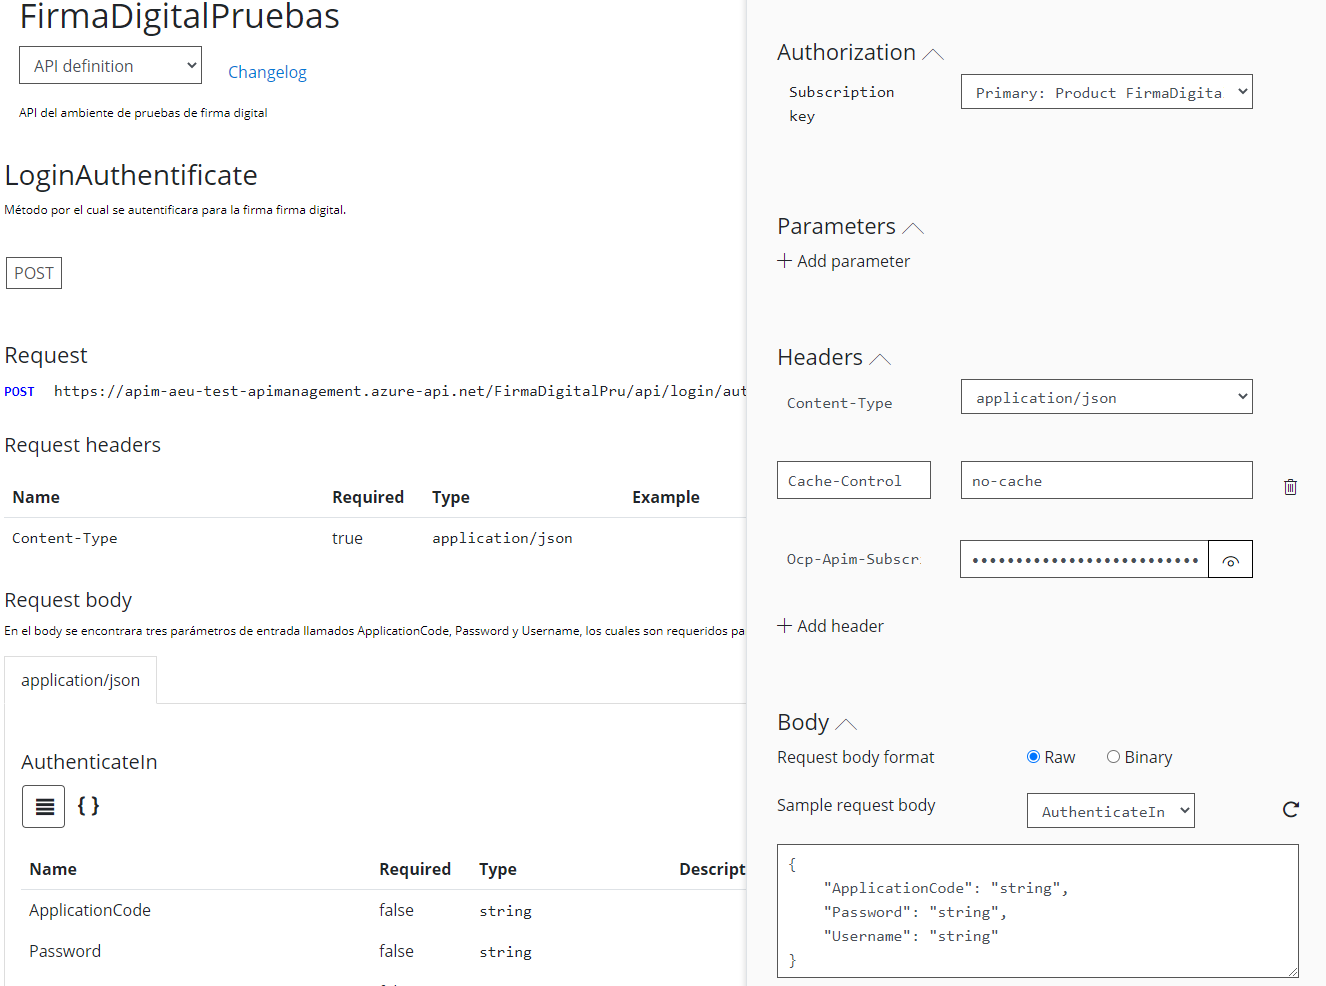Open the AuthenticateIn sample body dropdown
Screen dimensions: 1326x986
pyautogui.click(x=1110, y=811)
